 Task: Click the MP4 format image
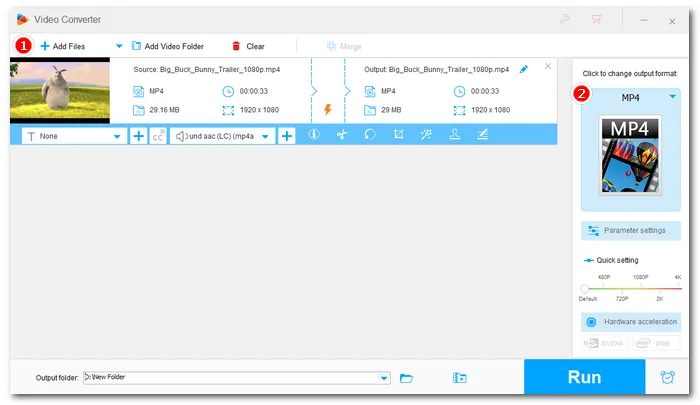coord(630,155)
